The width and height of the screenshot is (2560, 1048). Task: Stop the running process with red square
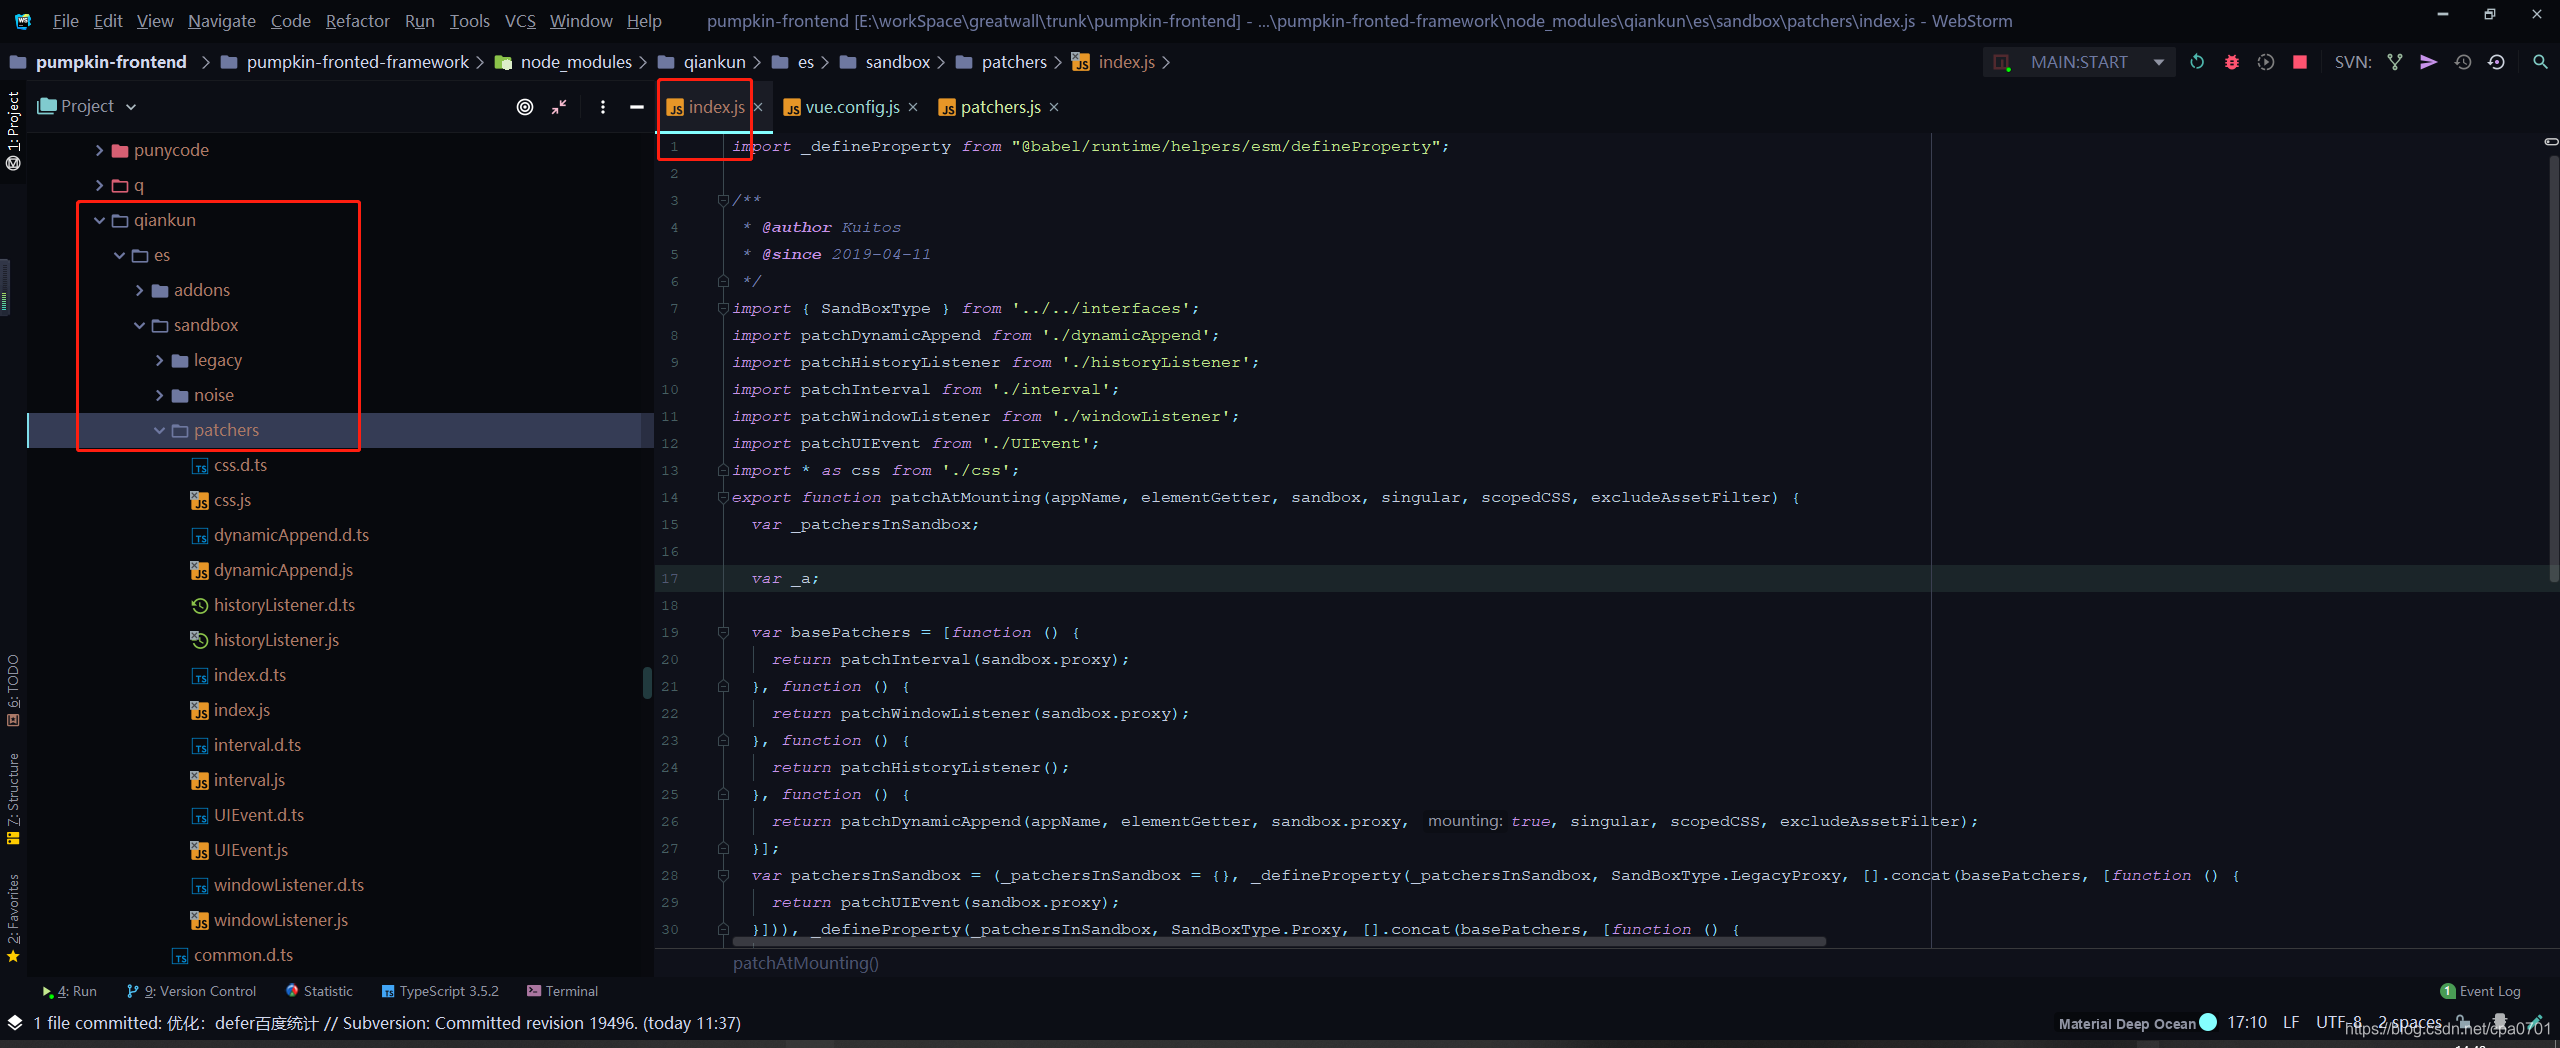pos(2300,62)
